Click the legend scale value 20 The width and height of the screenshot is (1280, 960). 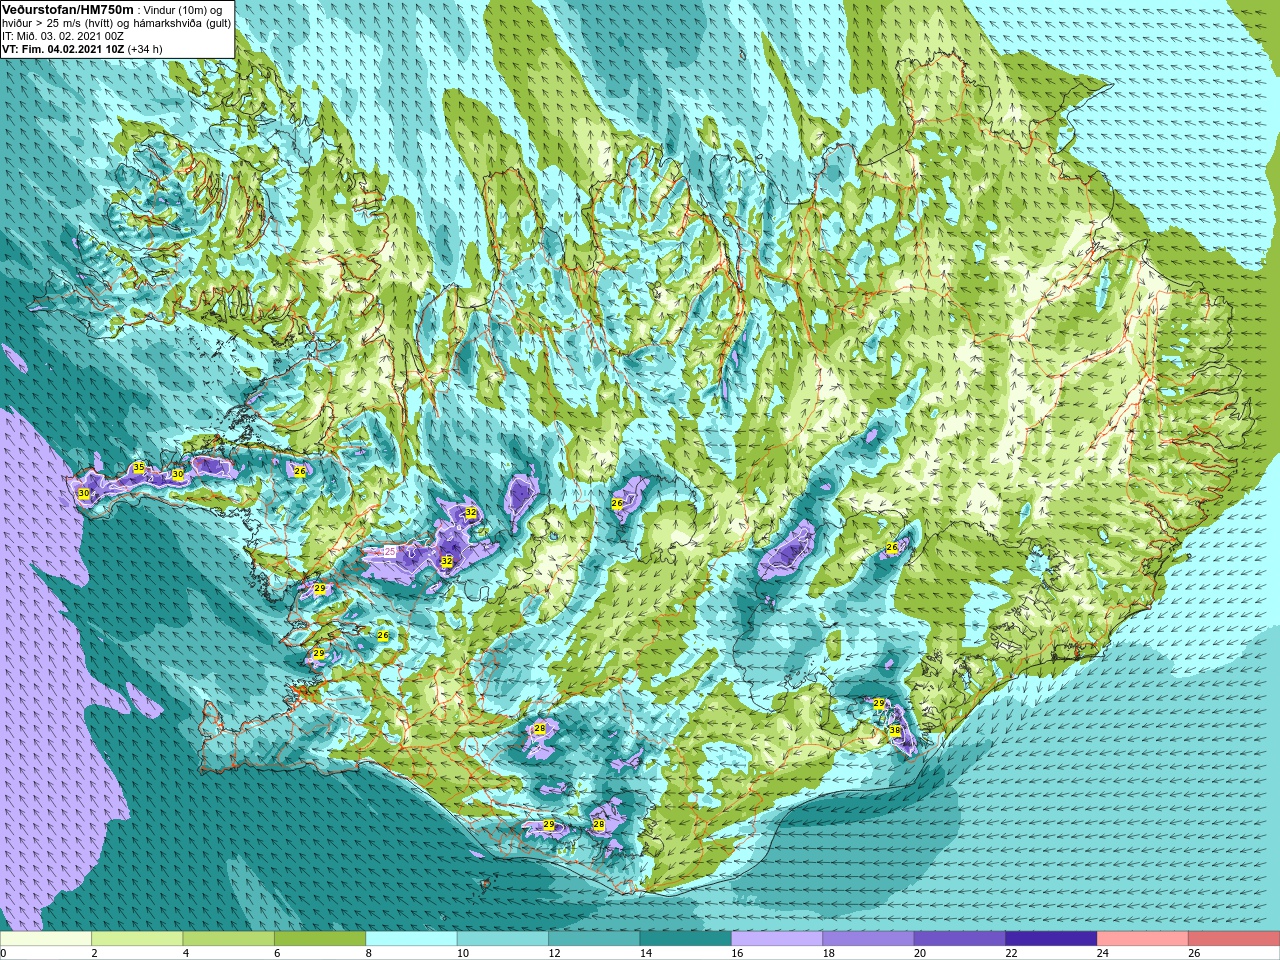pyautogui.click(x=920, y=953)
